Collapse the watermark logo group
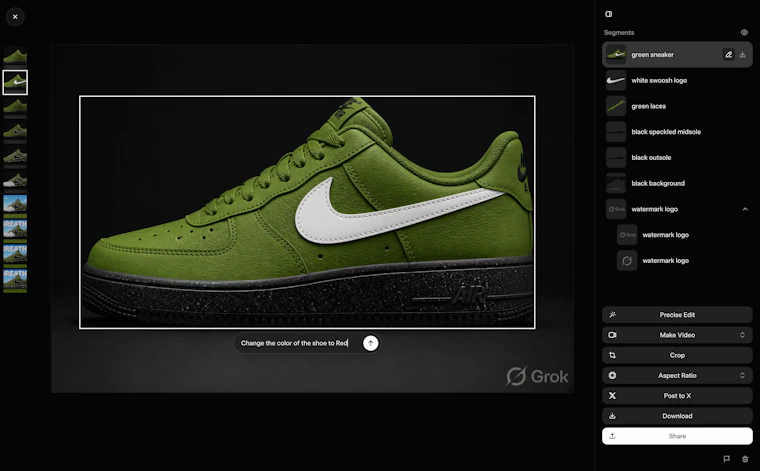Viewport: 760px width, 471px height. tap(745, 209)
